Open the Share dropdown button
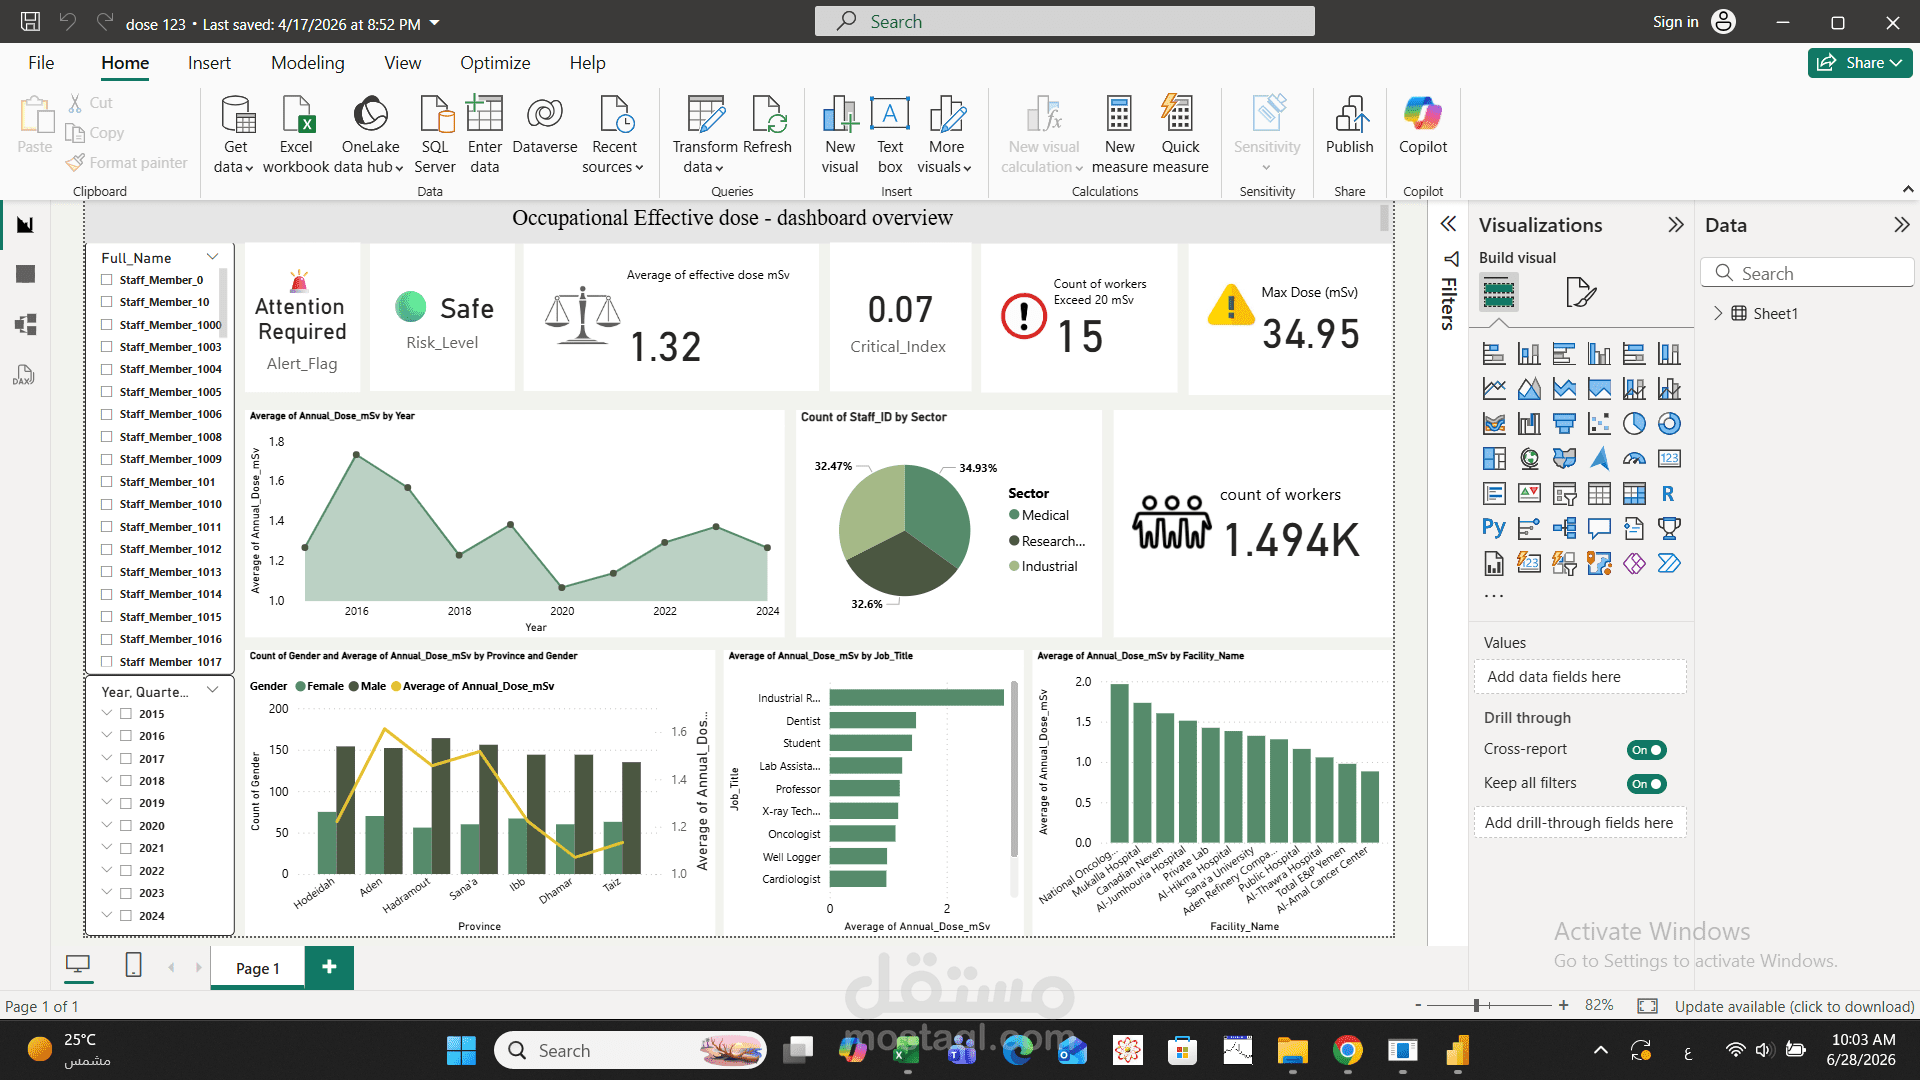1920x1080 pixels. [1860, 62]
